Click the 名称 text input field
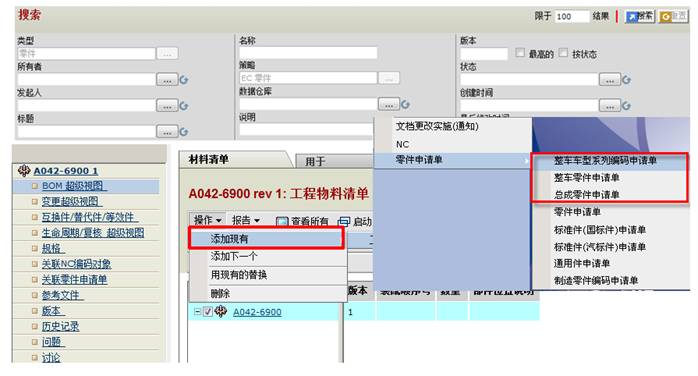The height and width of the screenshot is (376, 698). click(308, 53)
